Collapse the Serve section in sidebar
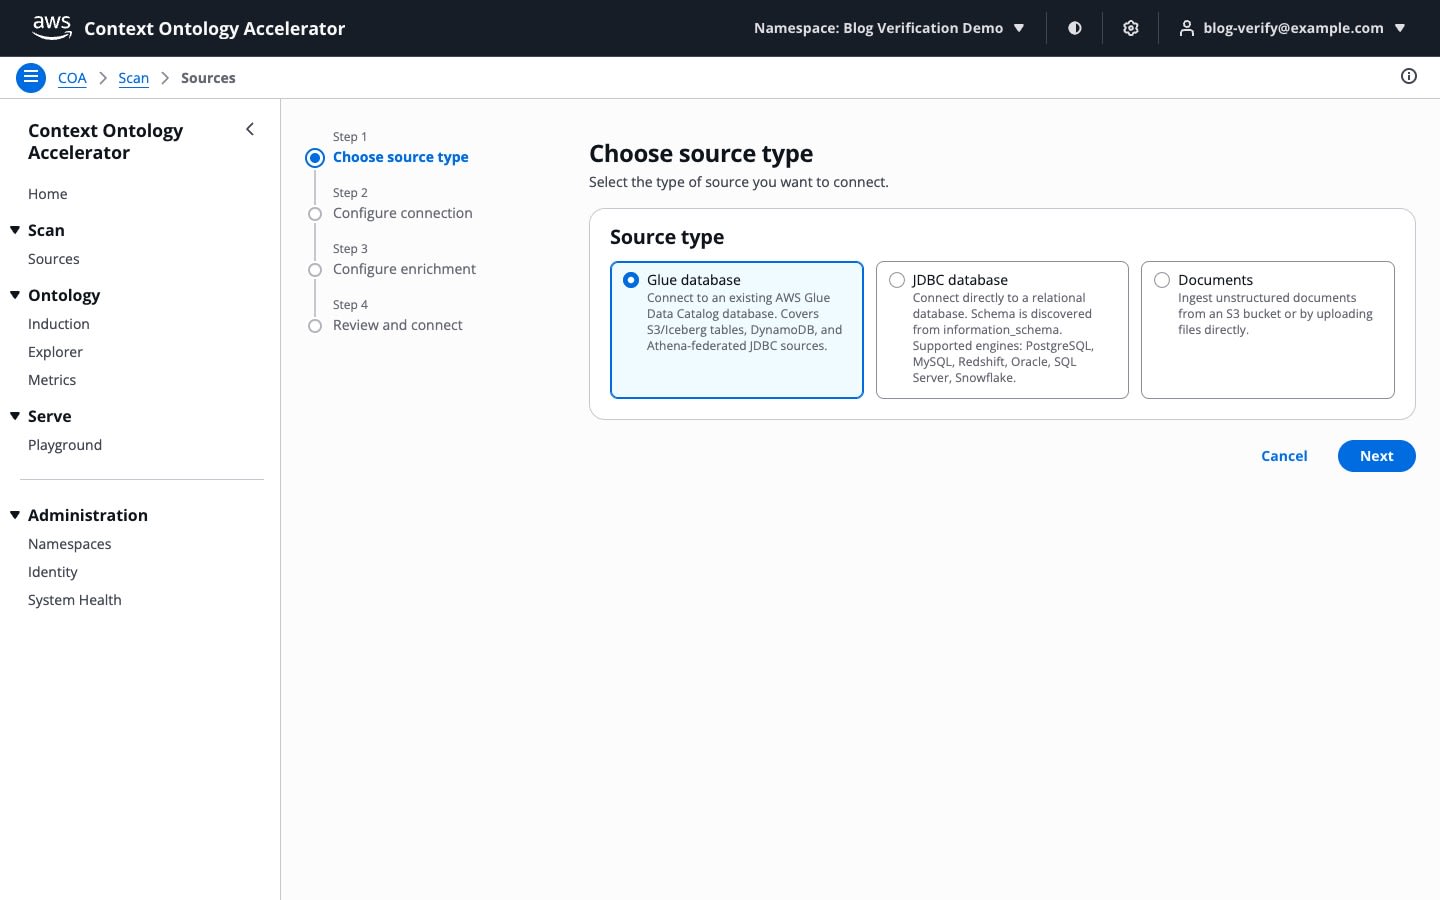 [x=15, y=416]
